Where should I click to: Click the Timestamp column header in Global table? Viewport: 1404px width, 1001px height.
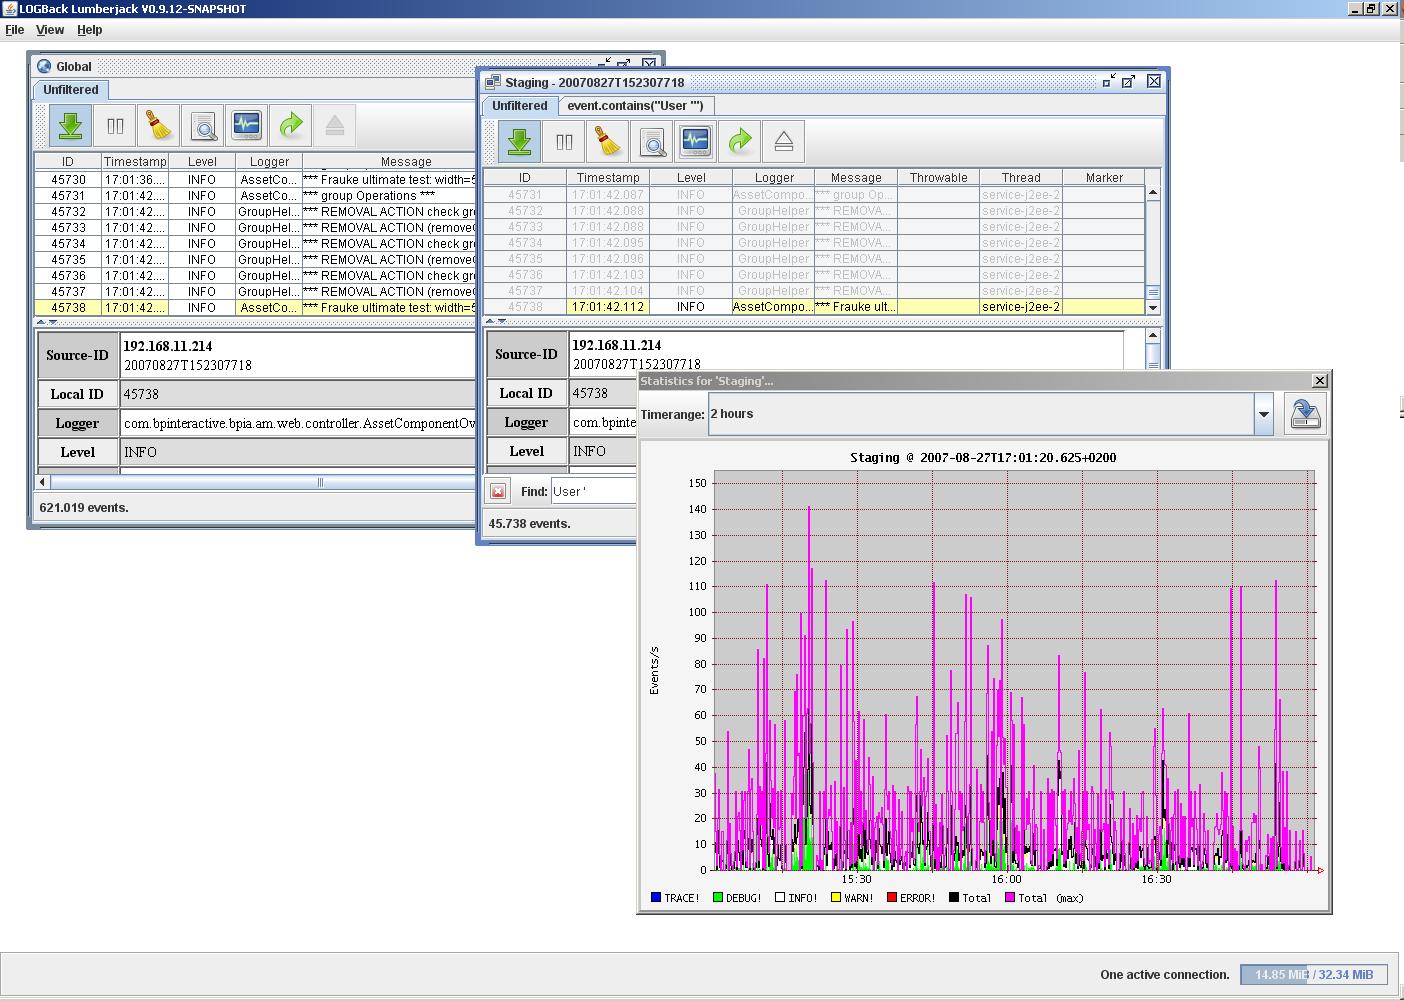[x=135, y=161]
